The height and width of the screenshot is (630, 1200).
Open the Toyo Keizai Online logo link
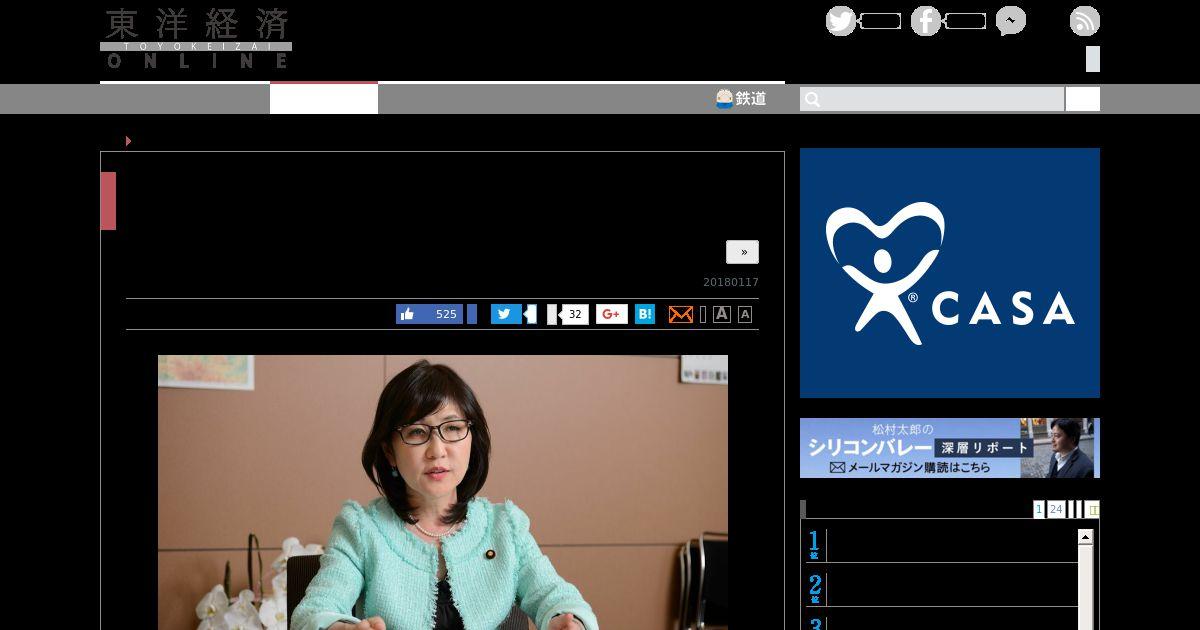[x=196, y=39]
